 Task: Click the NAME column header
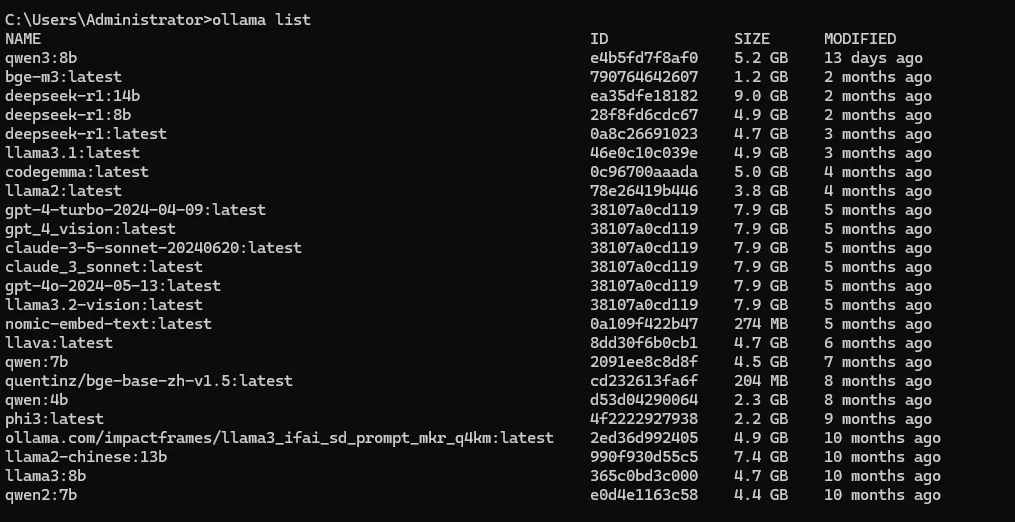[x=23, y=39]
